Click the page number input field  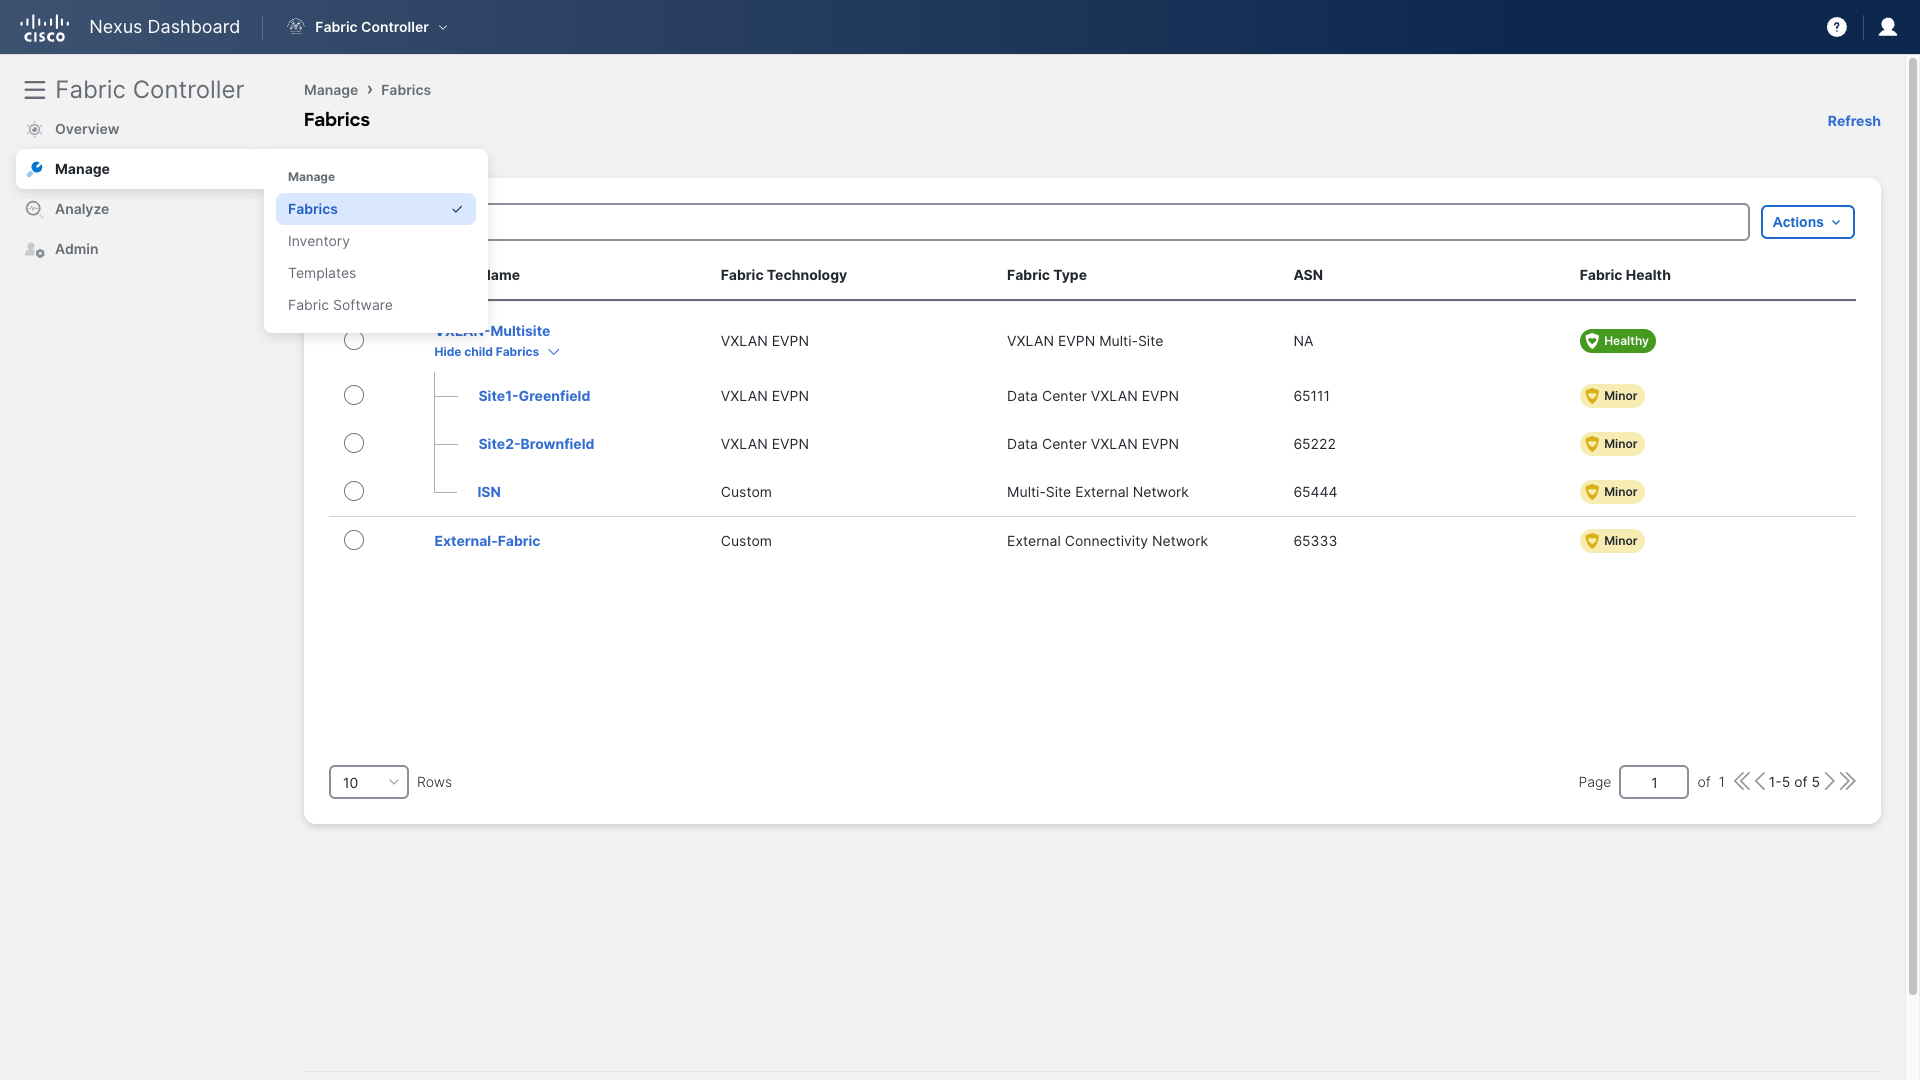(1654, 782)
